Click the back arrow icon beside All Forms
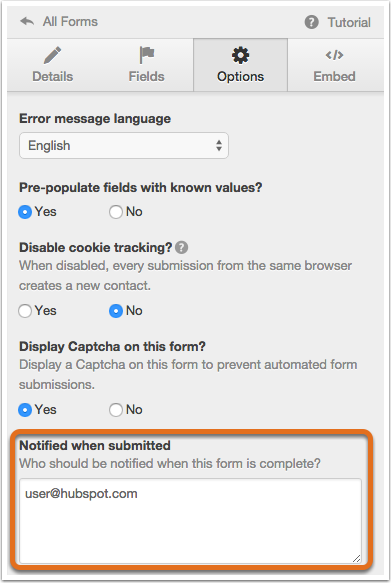Screen dimensions: 391x583 coord(27,22)
